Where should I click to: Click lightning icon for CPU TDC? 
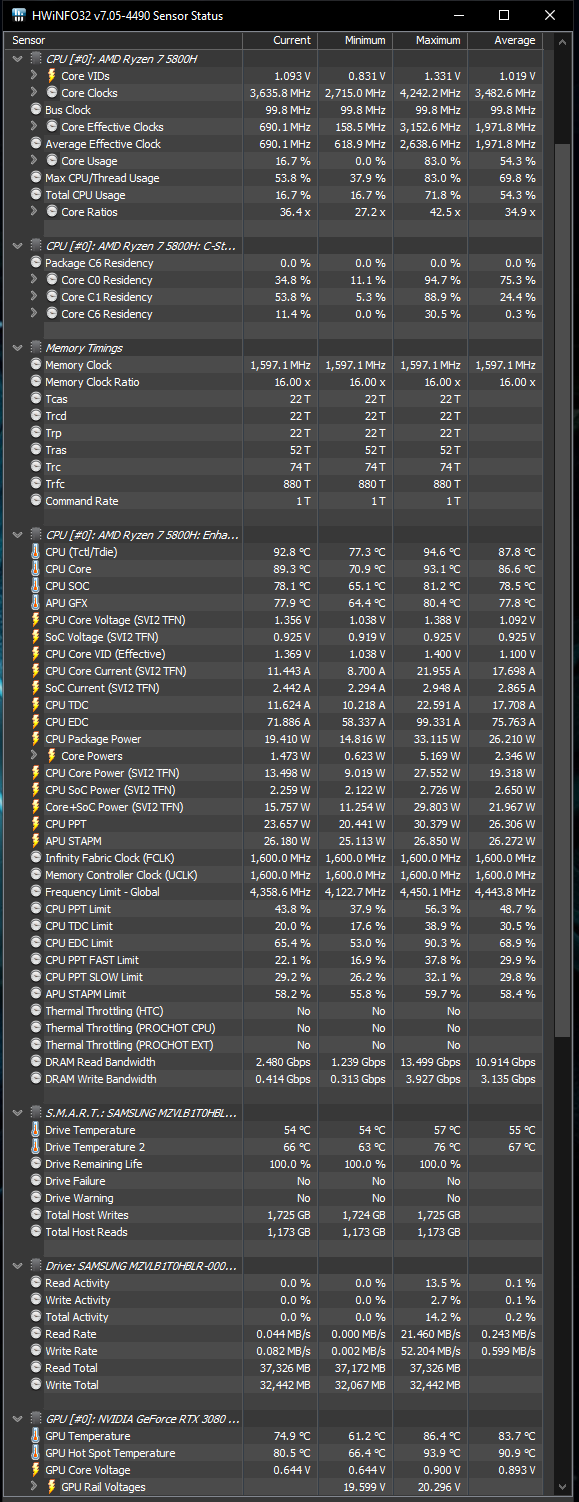pos(36,705)
